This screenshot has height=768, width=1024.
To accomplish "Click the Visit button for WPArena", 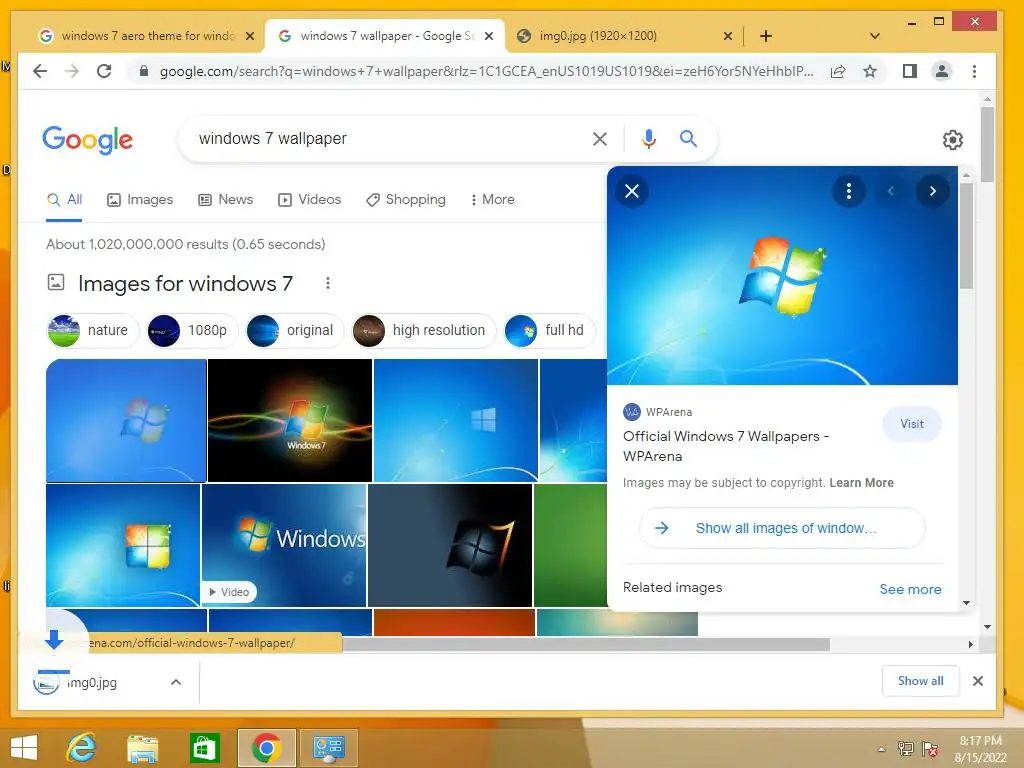I will click(912, 424).
